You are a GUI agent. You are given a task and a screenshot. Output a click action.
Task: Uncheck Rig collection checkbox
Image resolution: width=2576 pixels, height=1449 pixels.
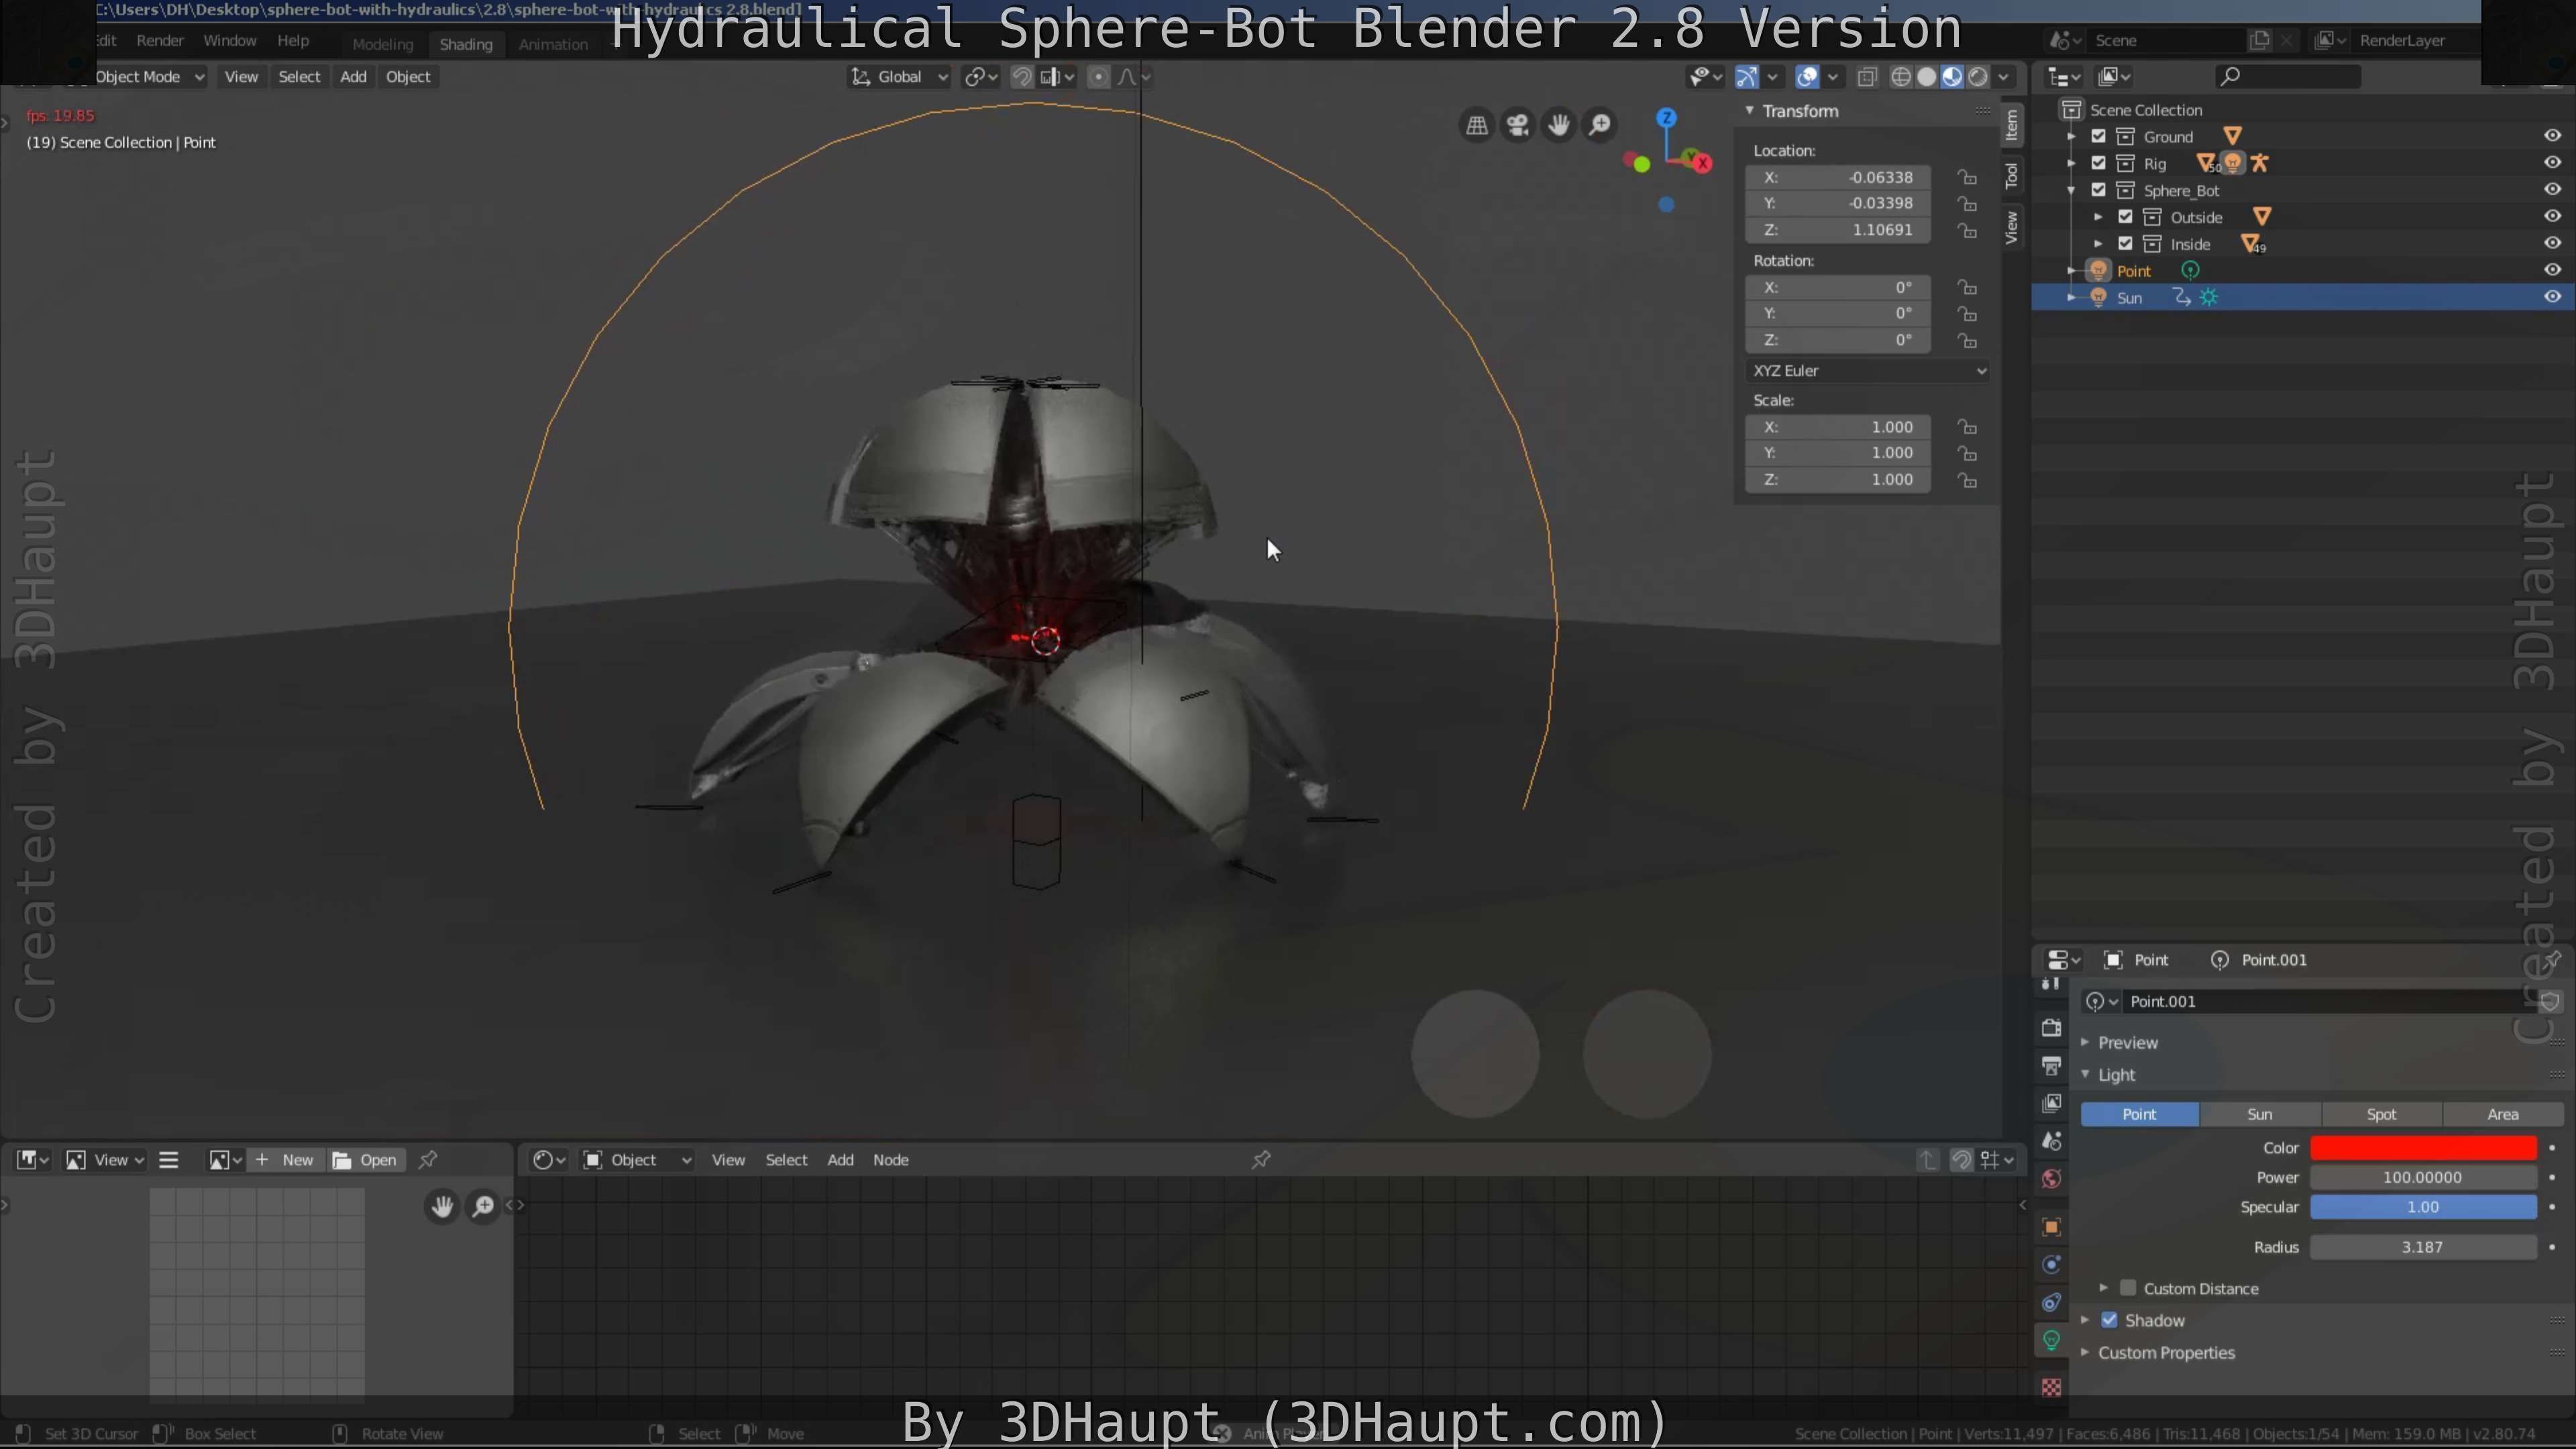point(2099,163)
